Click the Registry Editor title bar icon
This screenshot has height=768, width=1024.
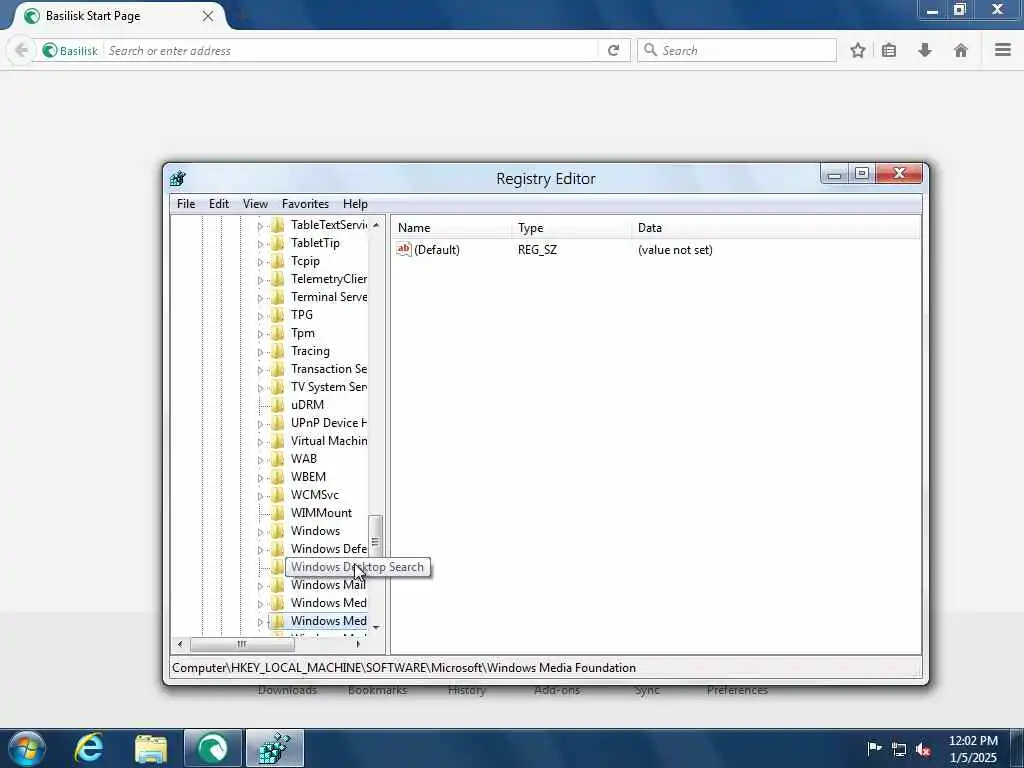[178, 178]
